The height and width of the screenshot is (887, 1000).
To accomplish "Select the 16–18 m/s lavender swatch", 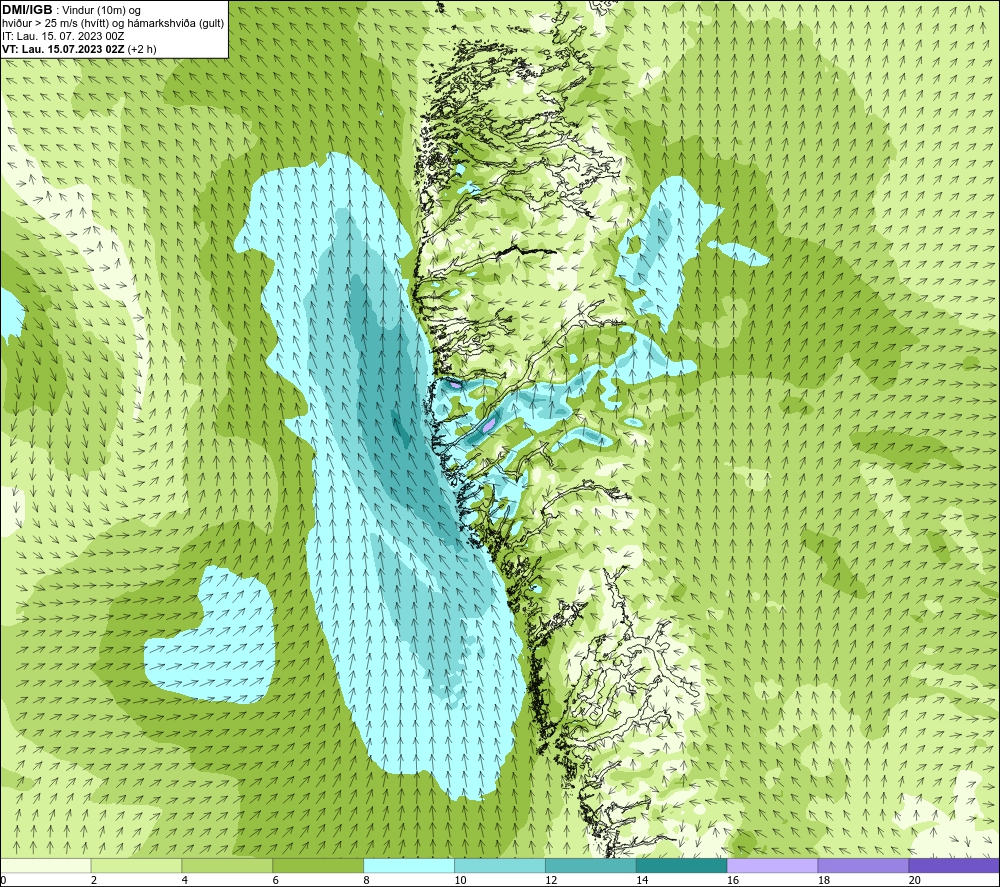I will (772, 865).
